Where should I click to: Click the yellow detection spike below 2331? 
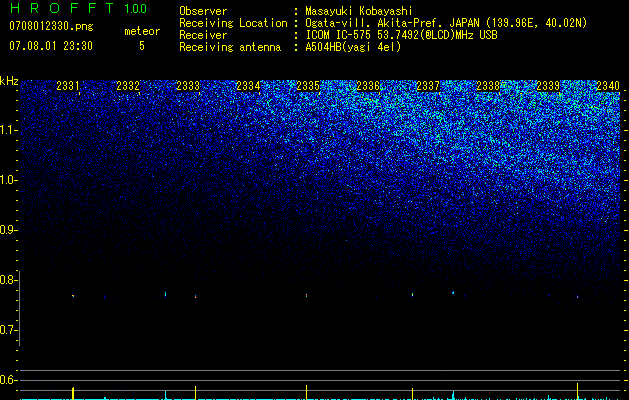click(73, 393)
